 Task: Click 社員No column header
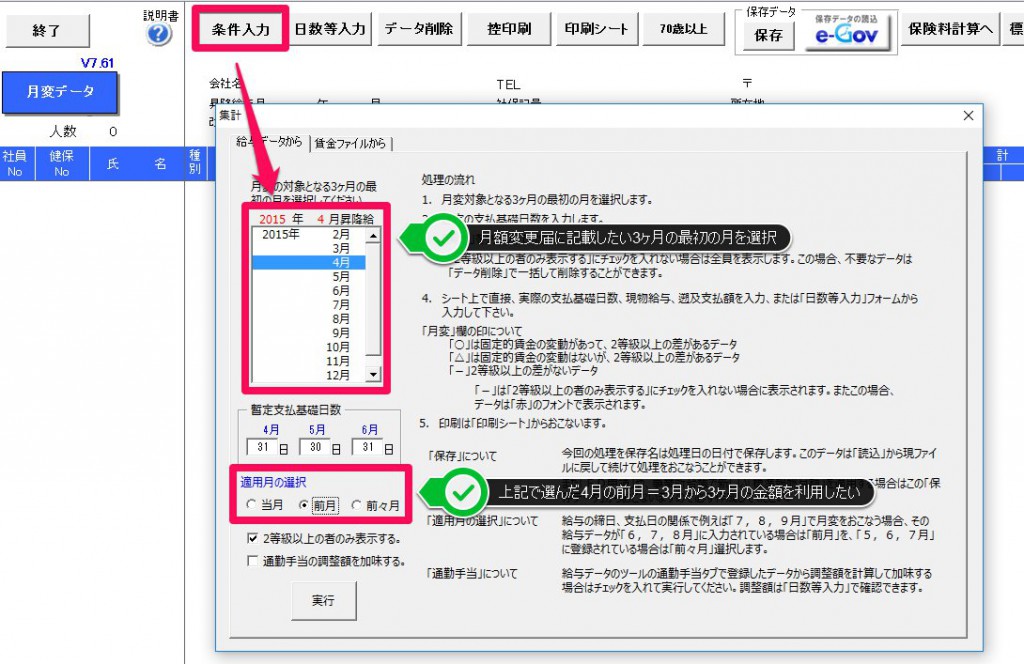tap(14, 164)
